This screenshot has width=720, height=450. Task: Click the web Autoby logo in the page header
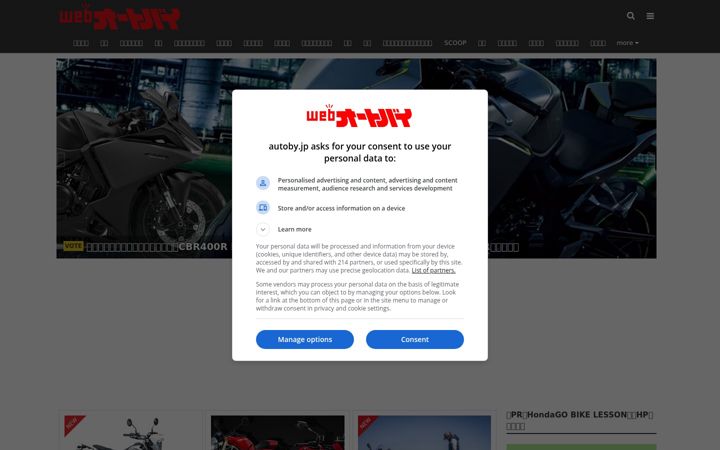120,17
